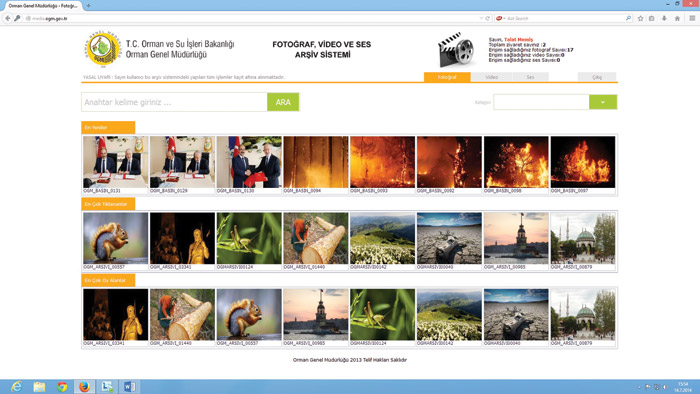
Task: Click the En Çok Oy Alanlar section header
Action: point(108,280)
